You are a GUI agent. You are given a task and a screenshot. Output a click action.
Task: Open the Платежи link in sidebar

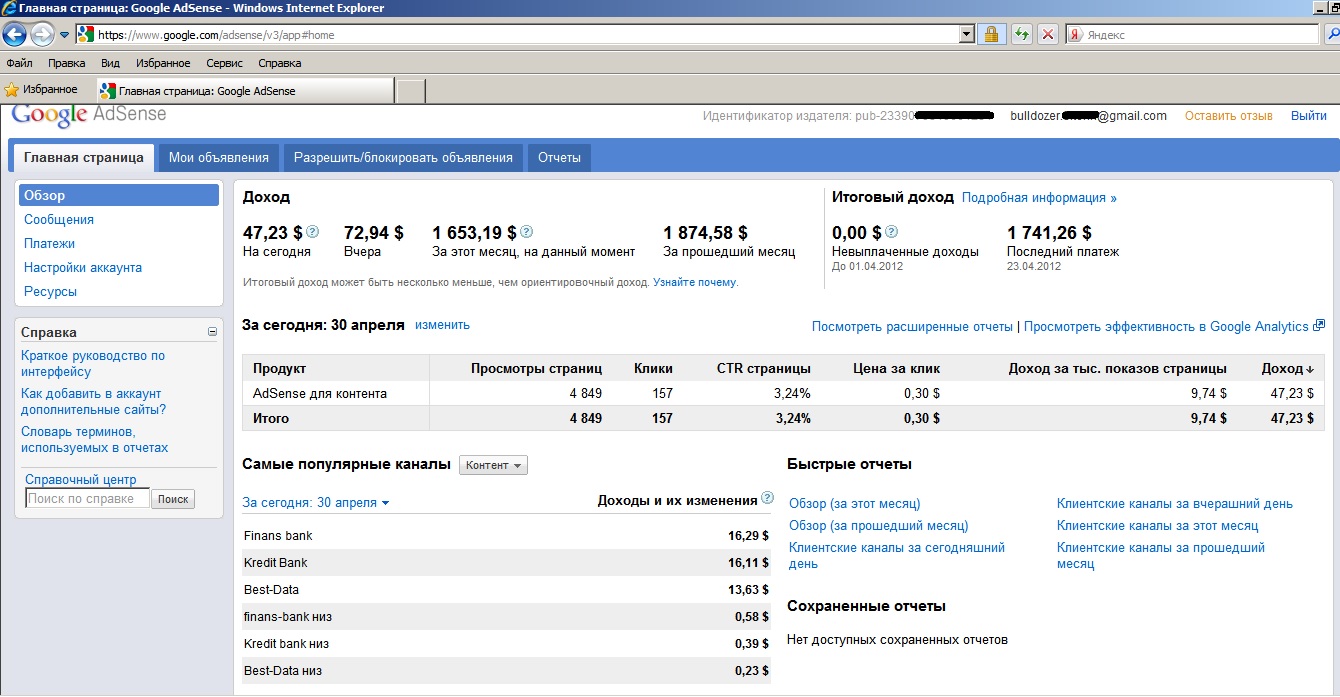click(x=50, y=244)
